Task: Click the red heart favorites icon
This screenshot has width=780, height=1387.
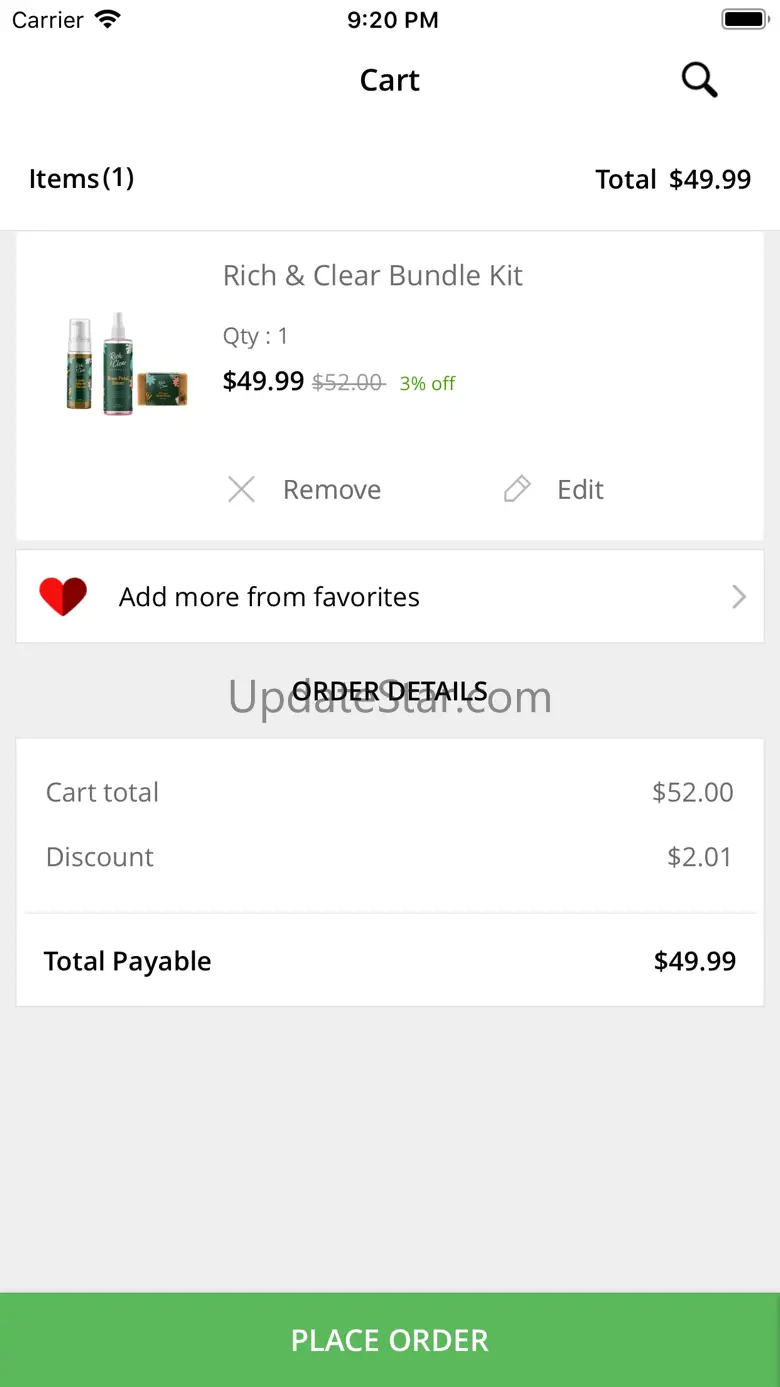Action: point(63,597)
